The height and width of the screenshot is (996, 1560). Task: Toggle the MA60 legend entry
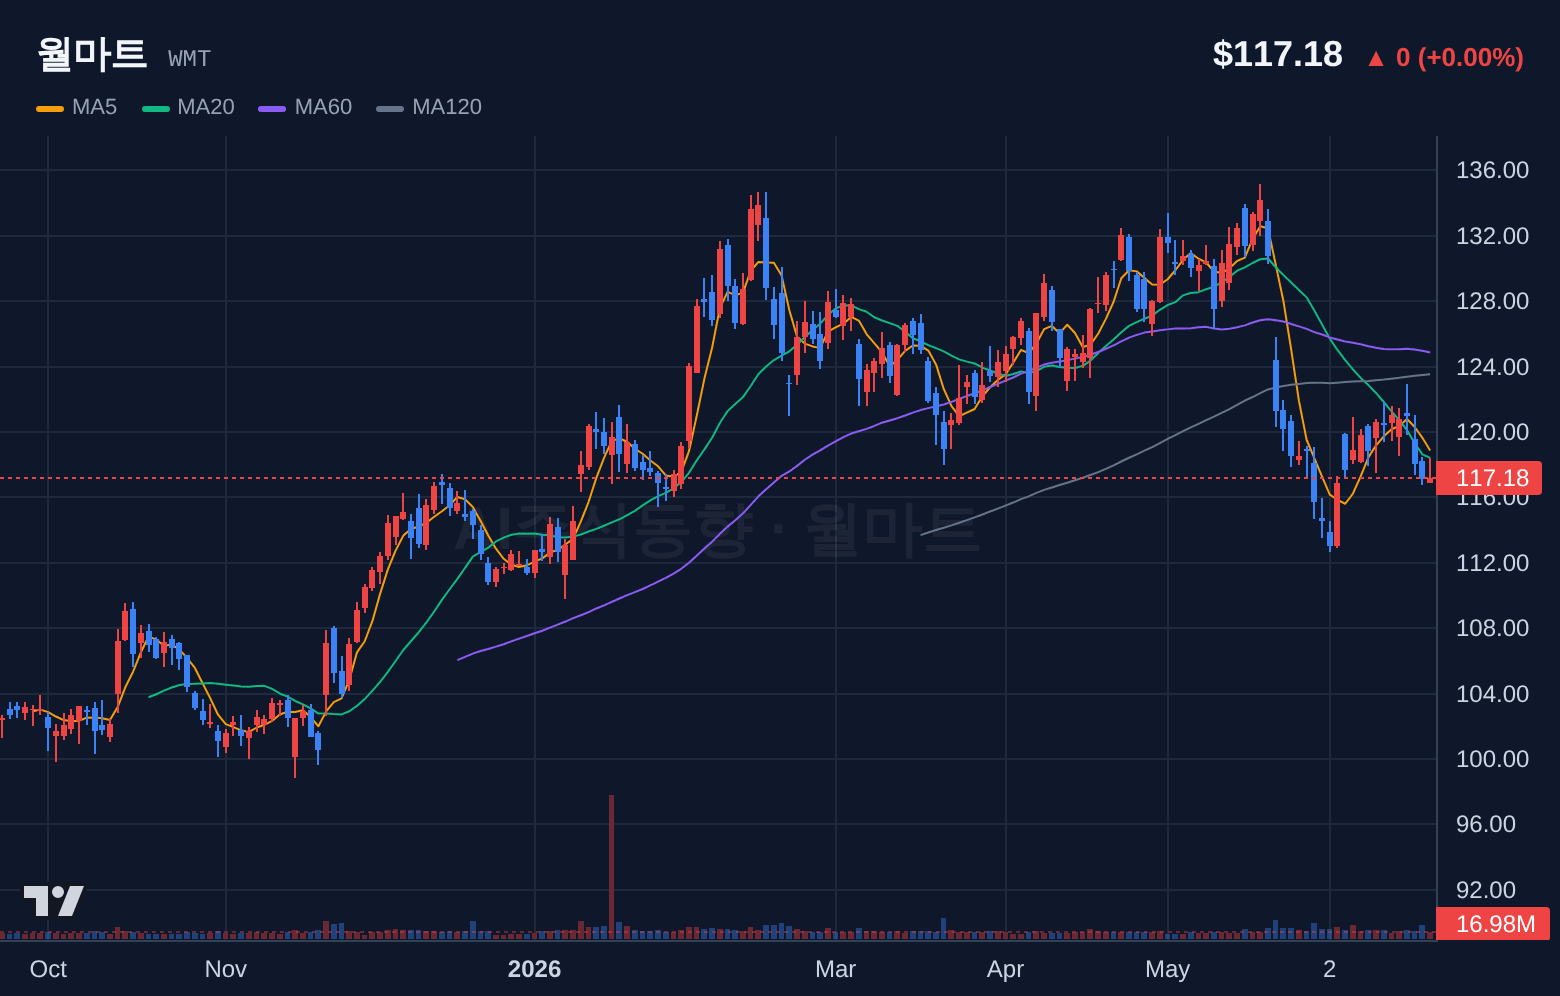coord(305,107)
